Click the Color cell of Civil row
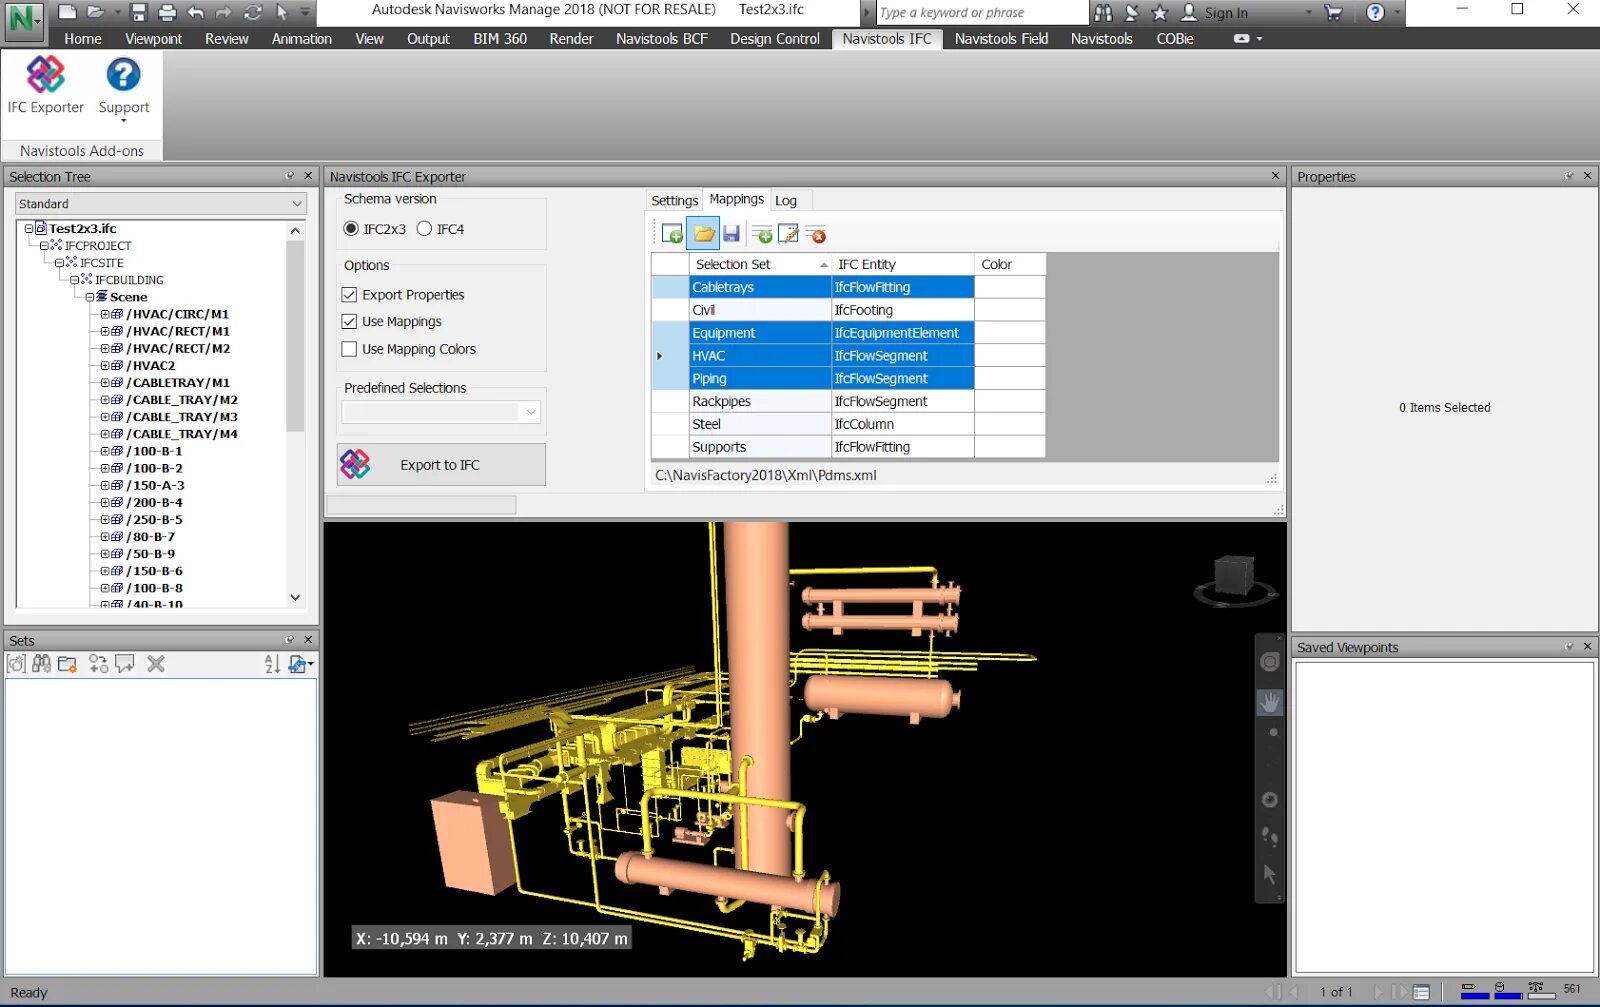This screenshot has height=1007, width=1600. (x=1010, y=311)
